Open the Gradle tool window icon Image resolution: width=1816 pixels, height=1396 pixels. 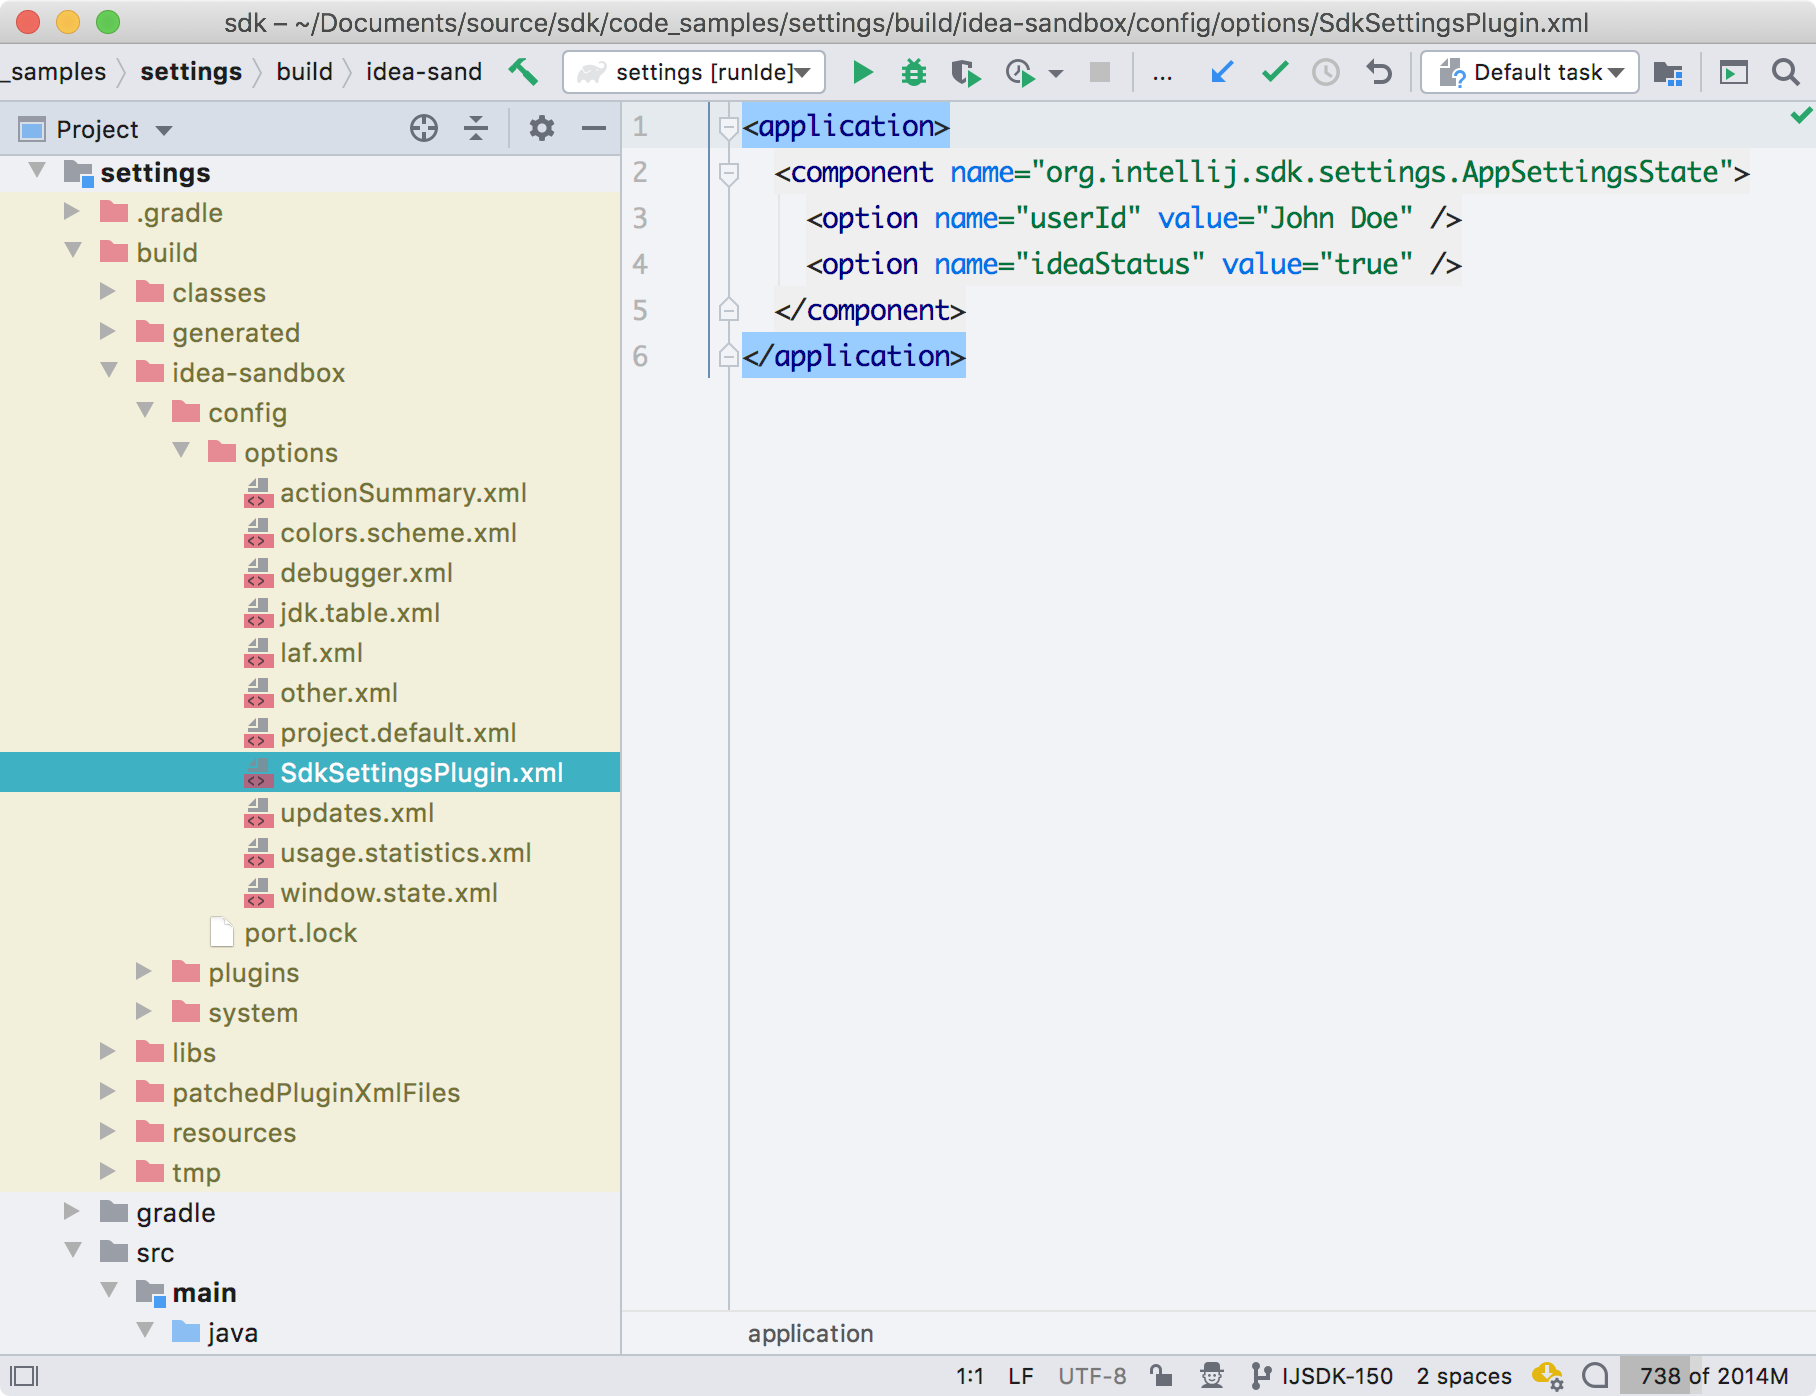pos(1667,72)
